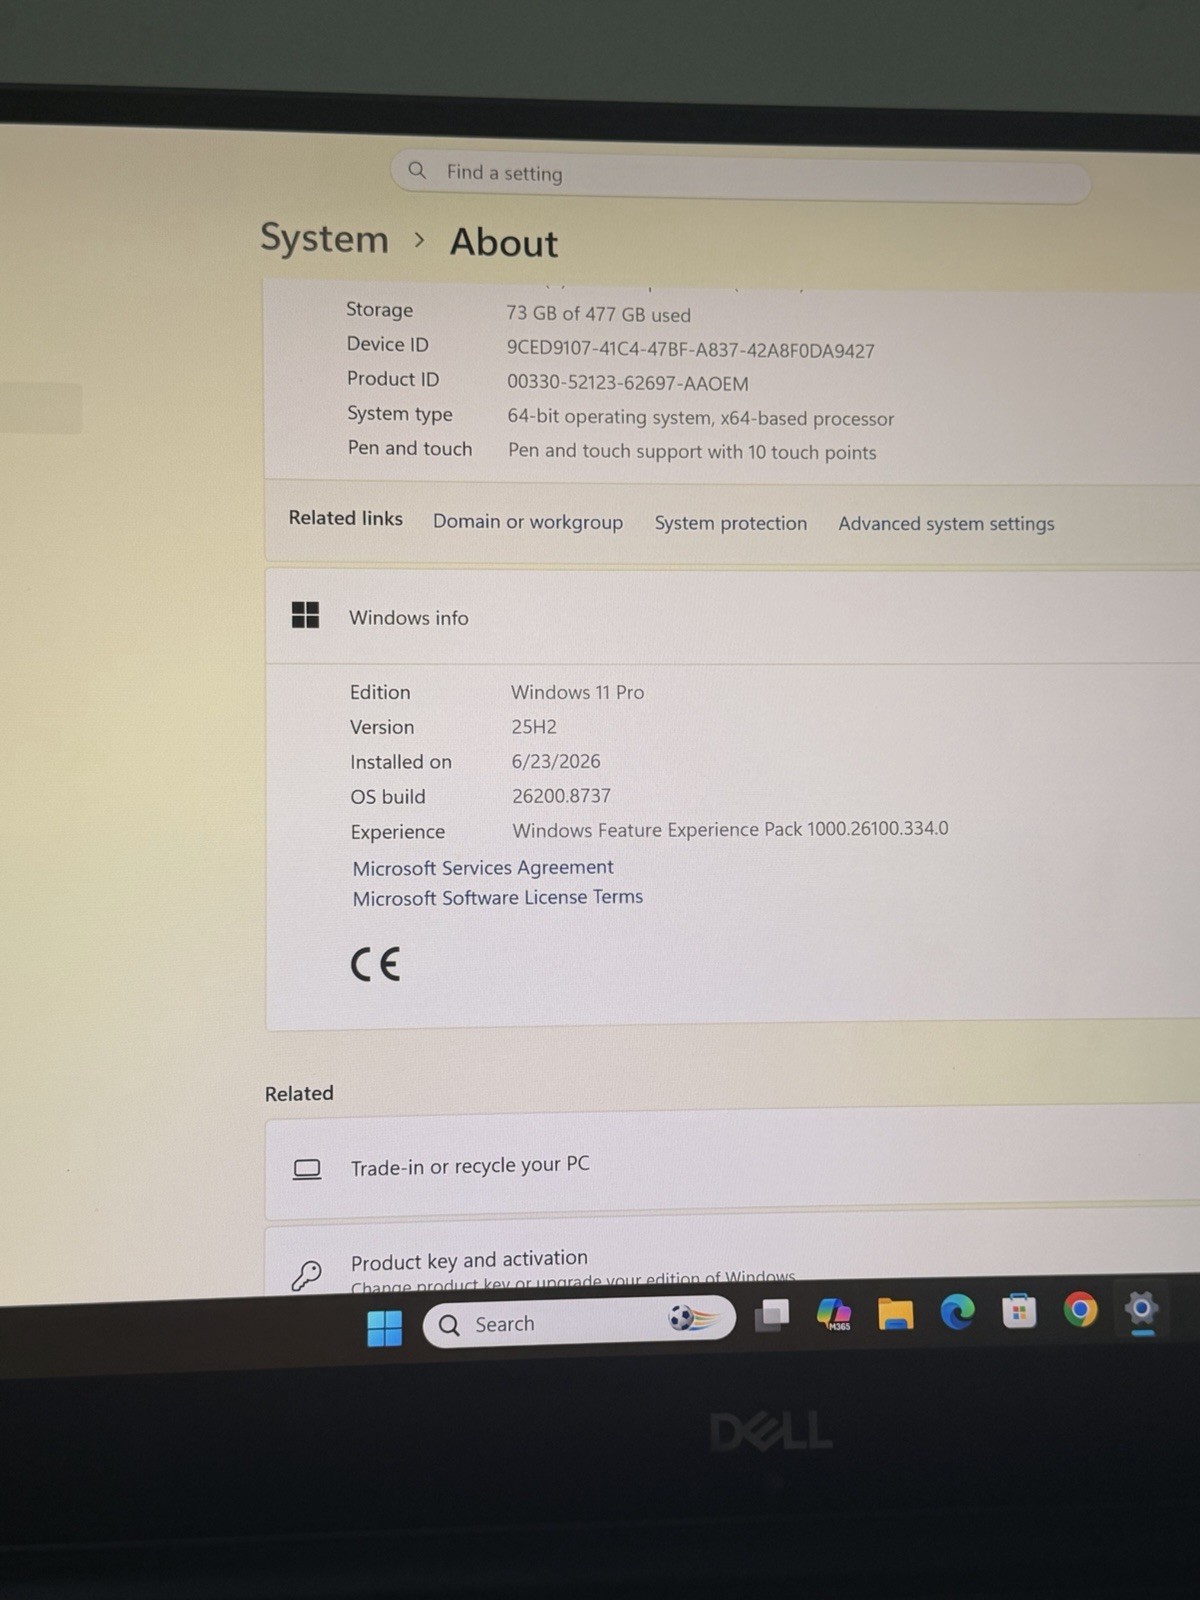Click the Related links label

pyautogui.click(x=345, y=518)
